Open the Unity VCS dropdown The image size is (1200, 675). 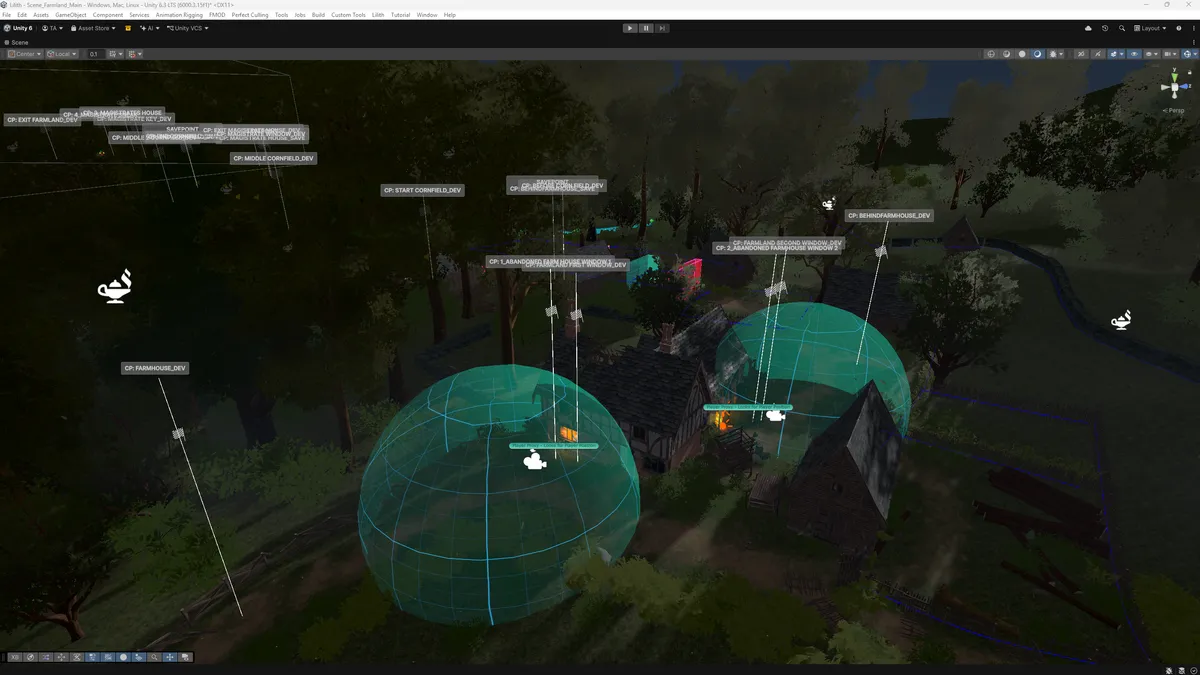click(188, 28)
